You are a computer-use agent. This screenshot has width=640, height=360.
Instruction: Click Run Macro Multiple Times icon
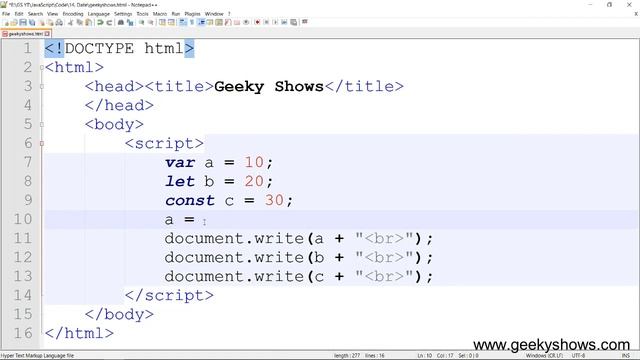(x=284, y=22)
